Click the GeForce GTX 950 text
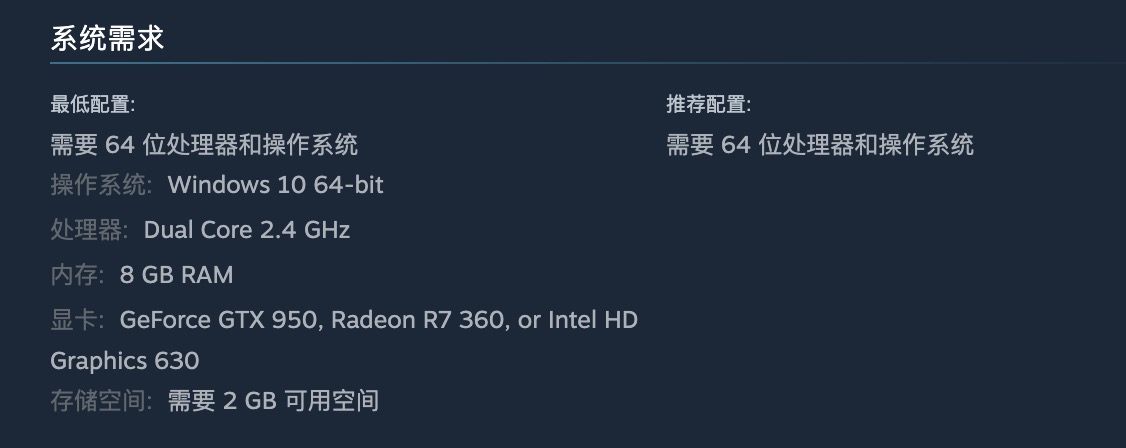The image size is (1126, 448). point(218,319)
